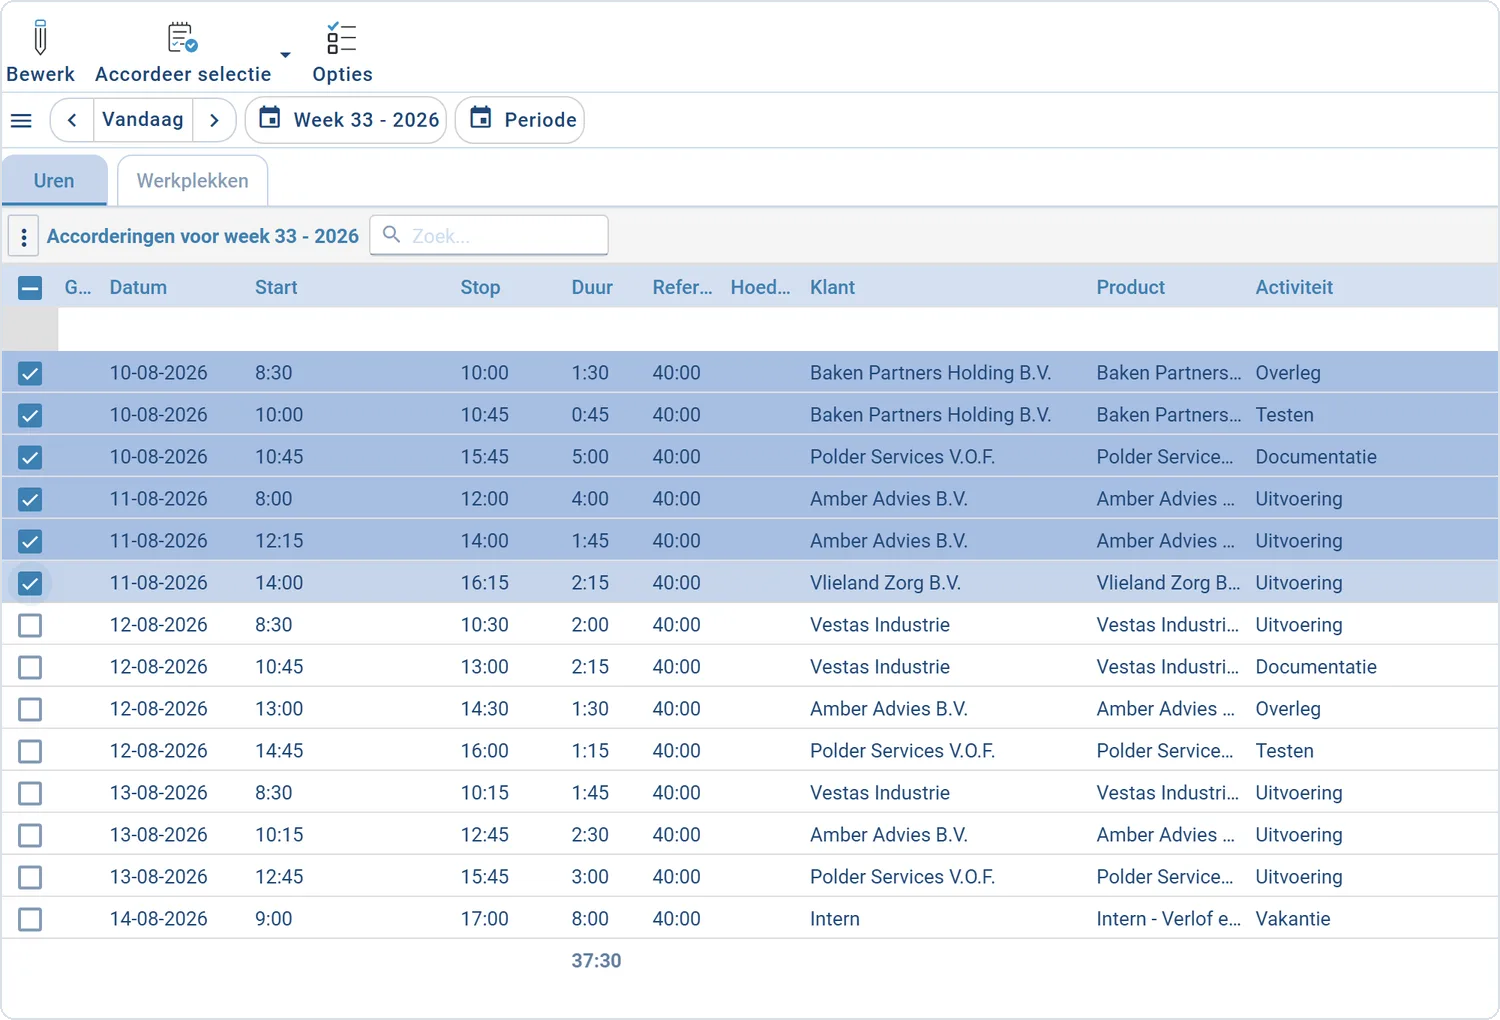Viewport: 1500px width, 1020px height.
Task: Sort by Hoed... column header
Action: pyautogui.click(x=760, y=288)
